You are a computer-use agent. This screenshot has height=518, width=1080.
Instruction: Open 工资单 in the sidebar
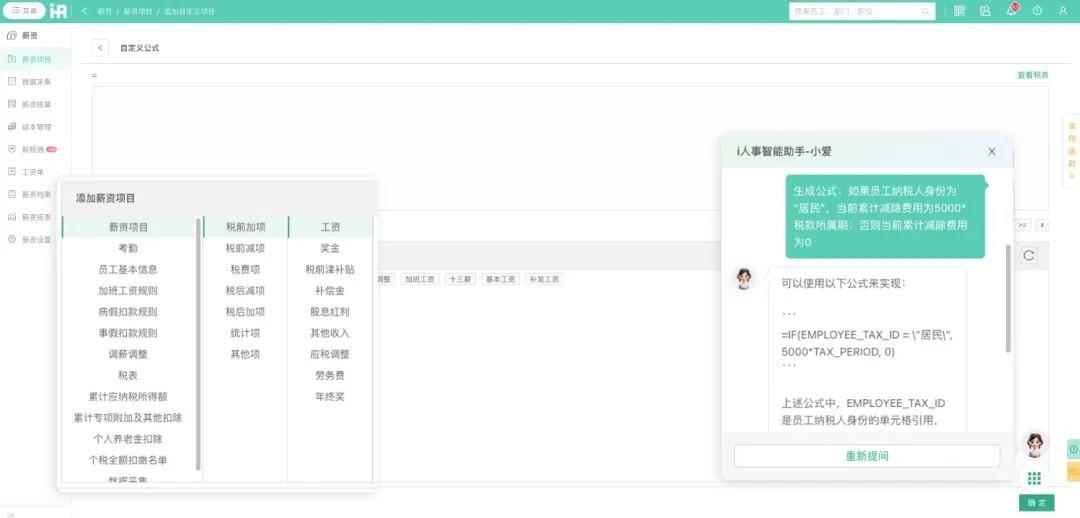coord(35,172)
